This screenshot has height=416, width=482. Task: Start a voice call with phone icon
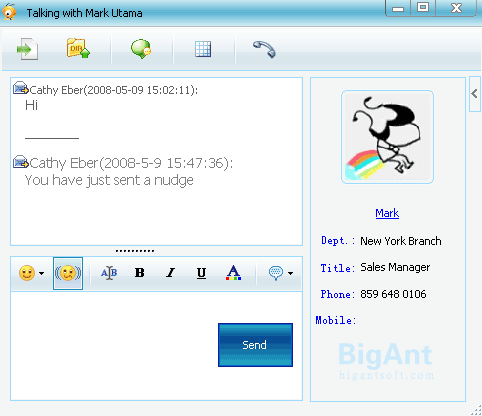click(x=264, y=49)
